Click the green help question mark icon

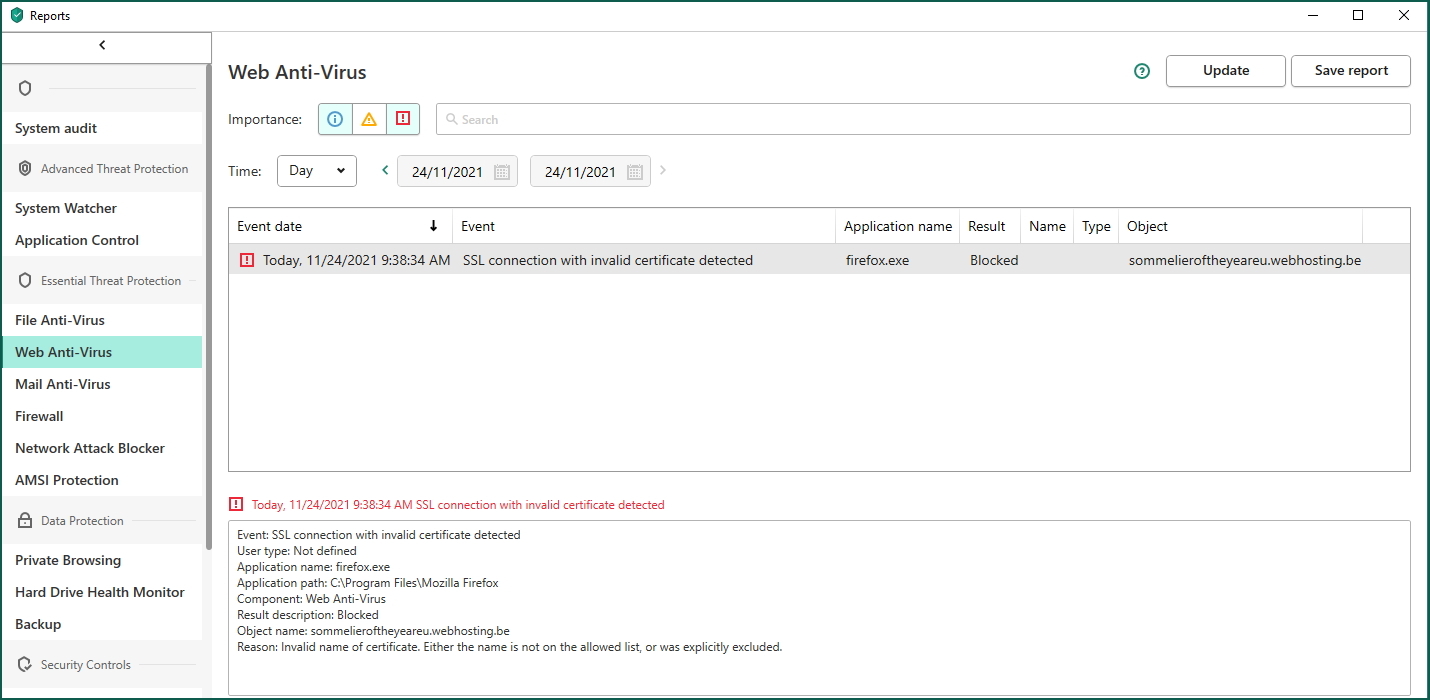[x=1142, y=71]
